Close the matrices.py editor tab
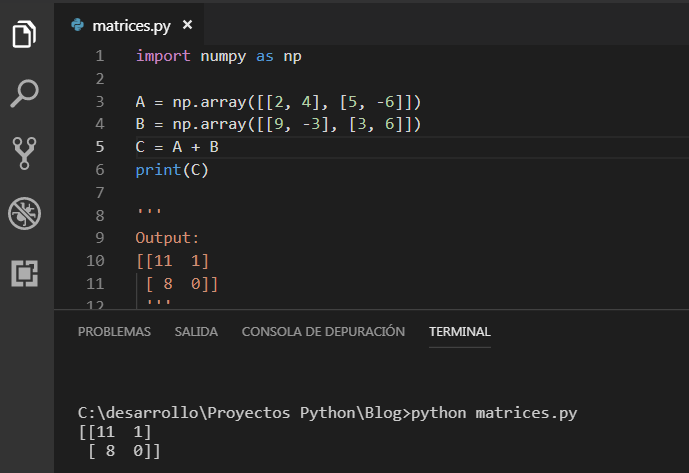This screenshot has height=473, width=689. click(x=187, y=25)
